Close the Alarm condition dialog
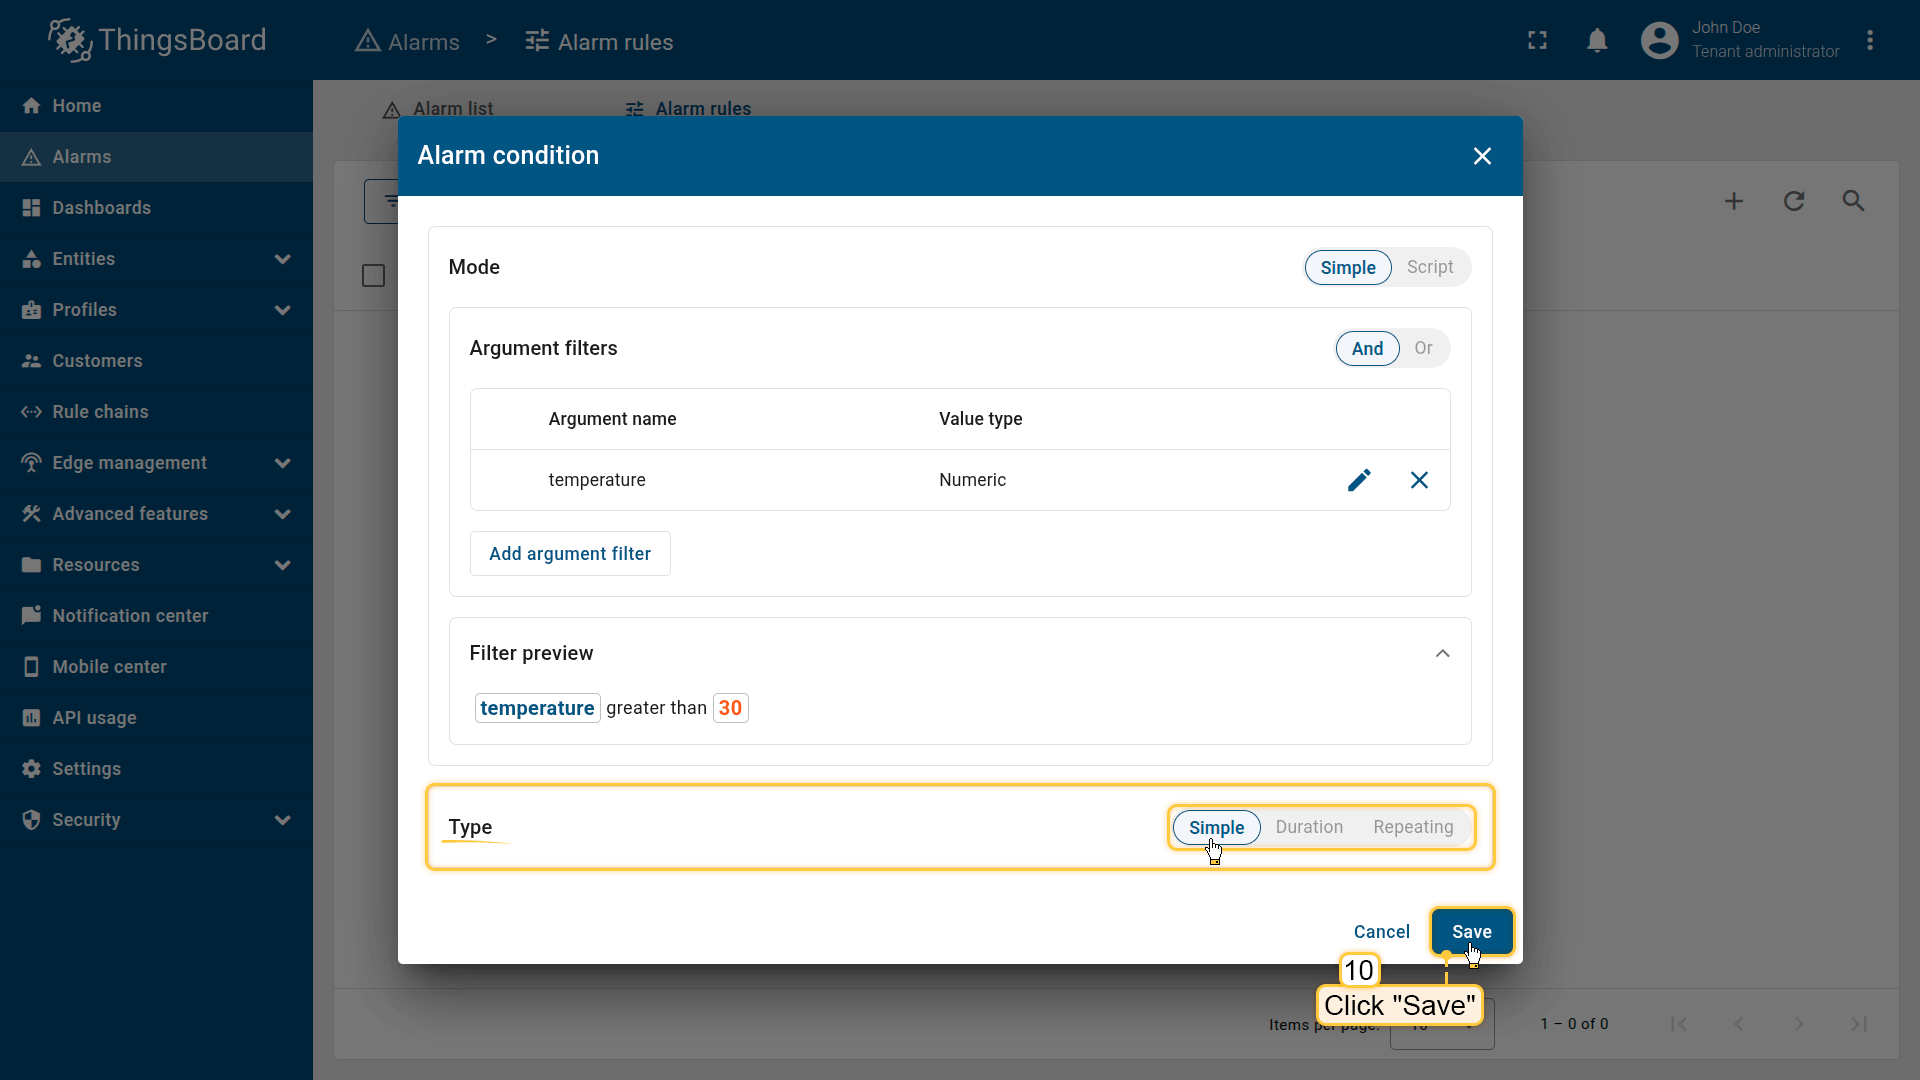 pyautogui.click(x=1481, y=156)
